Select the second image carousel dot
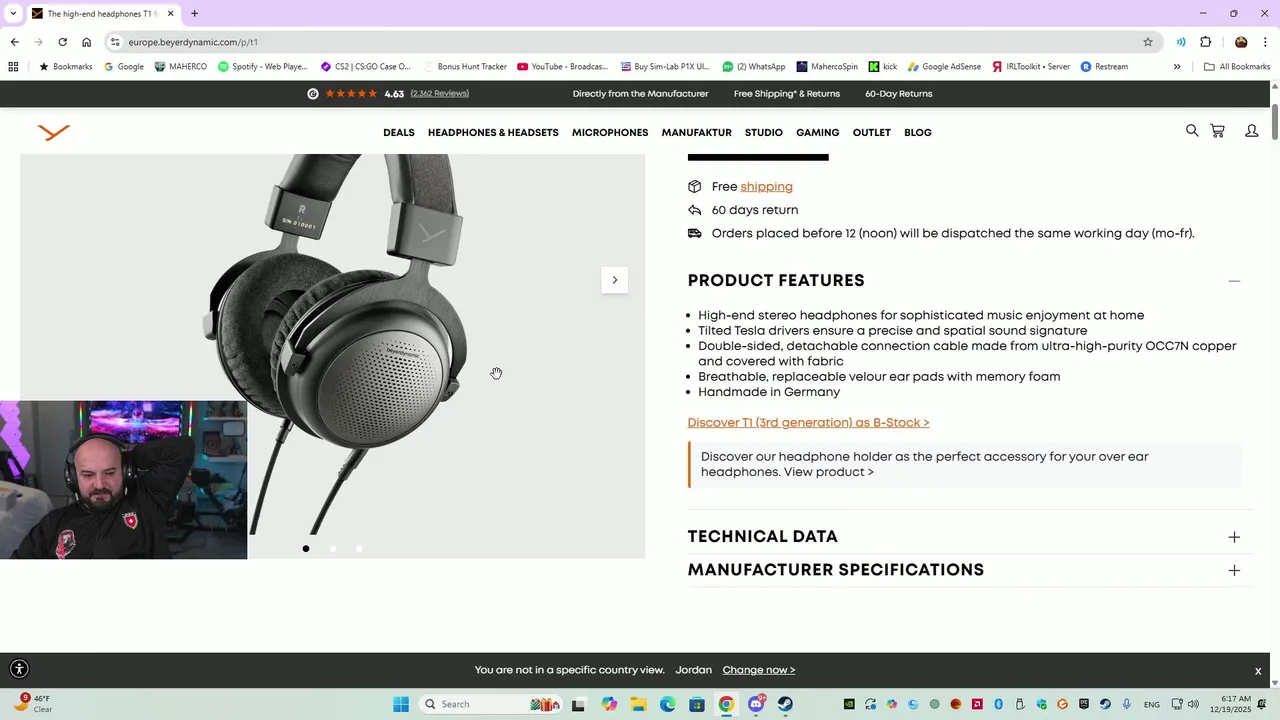Screen dimensions: 1280x720 click(x=332, y=548)
